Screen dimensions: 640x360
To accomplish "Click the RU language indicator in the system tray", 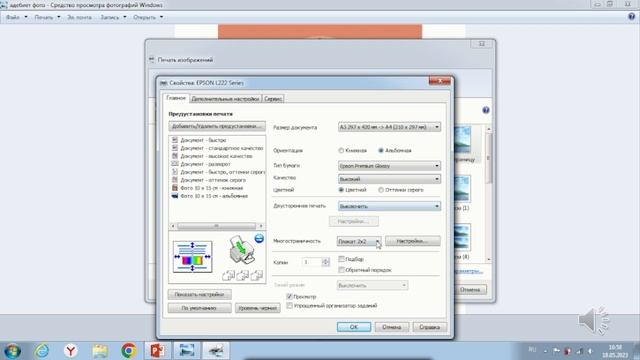I will tap(532, 350).
